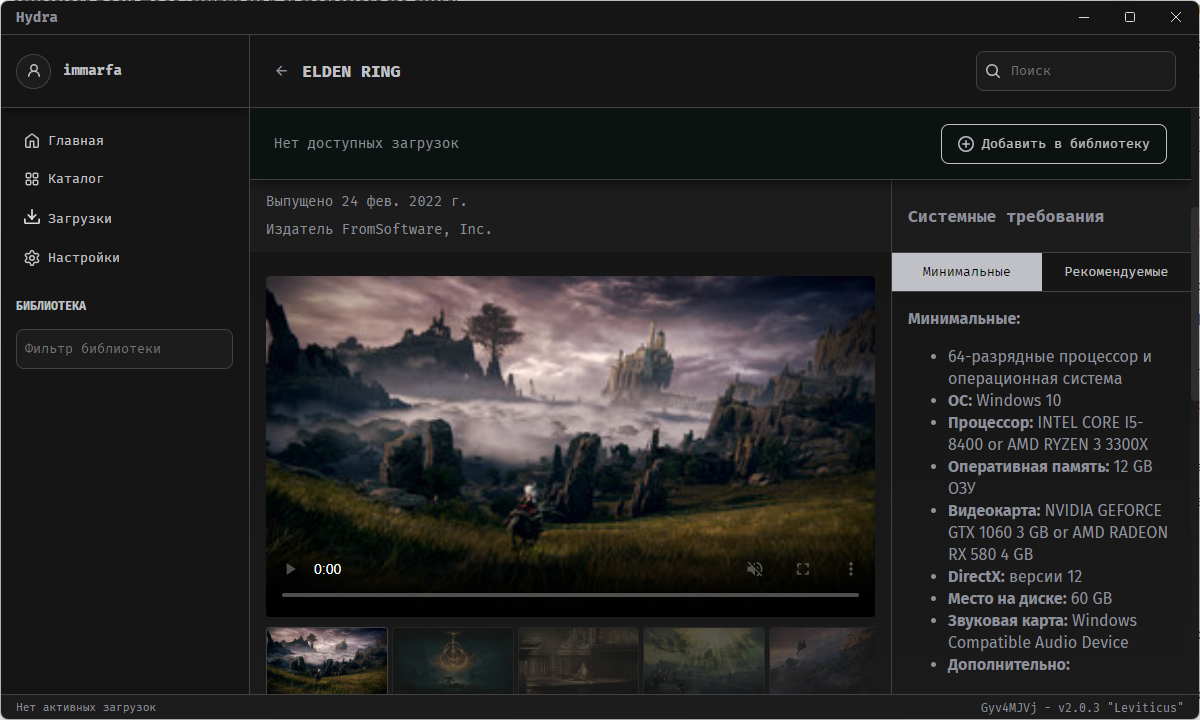Screen dimensions: 1200x720
Task: Click the settings gear icon
Action: (x=32, y=257)
